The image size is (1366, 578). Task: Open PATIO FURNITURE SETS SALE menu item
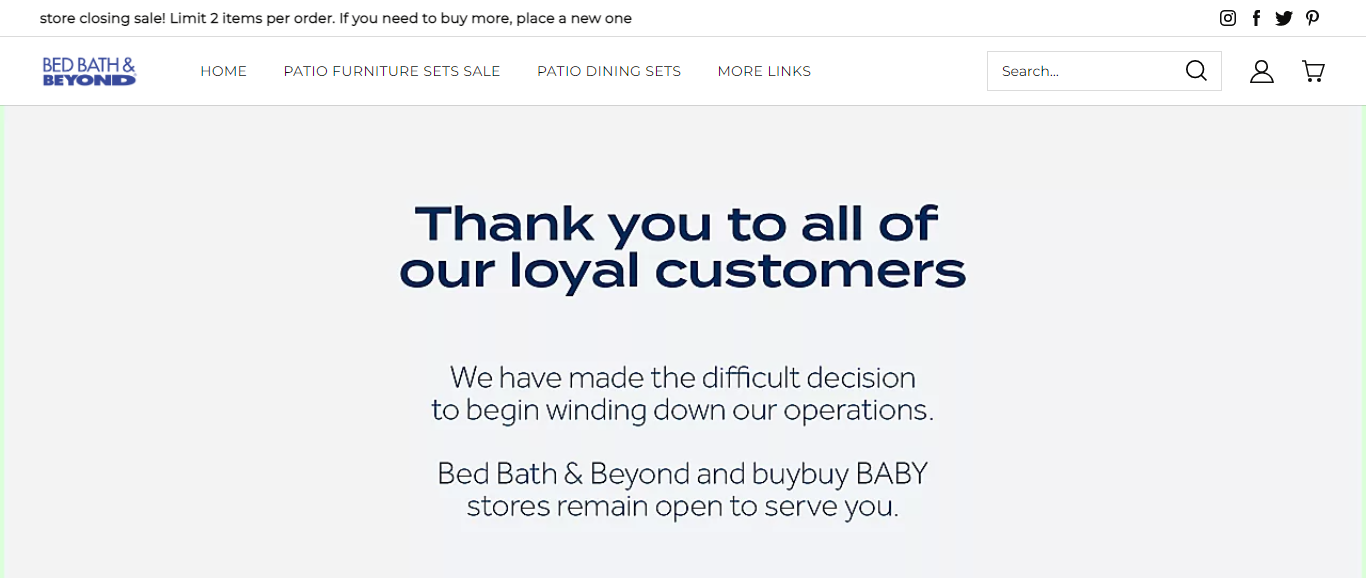click(x=392, y=71)
